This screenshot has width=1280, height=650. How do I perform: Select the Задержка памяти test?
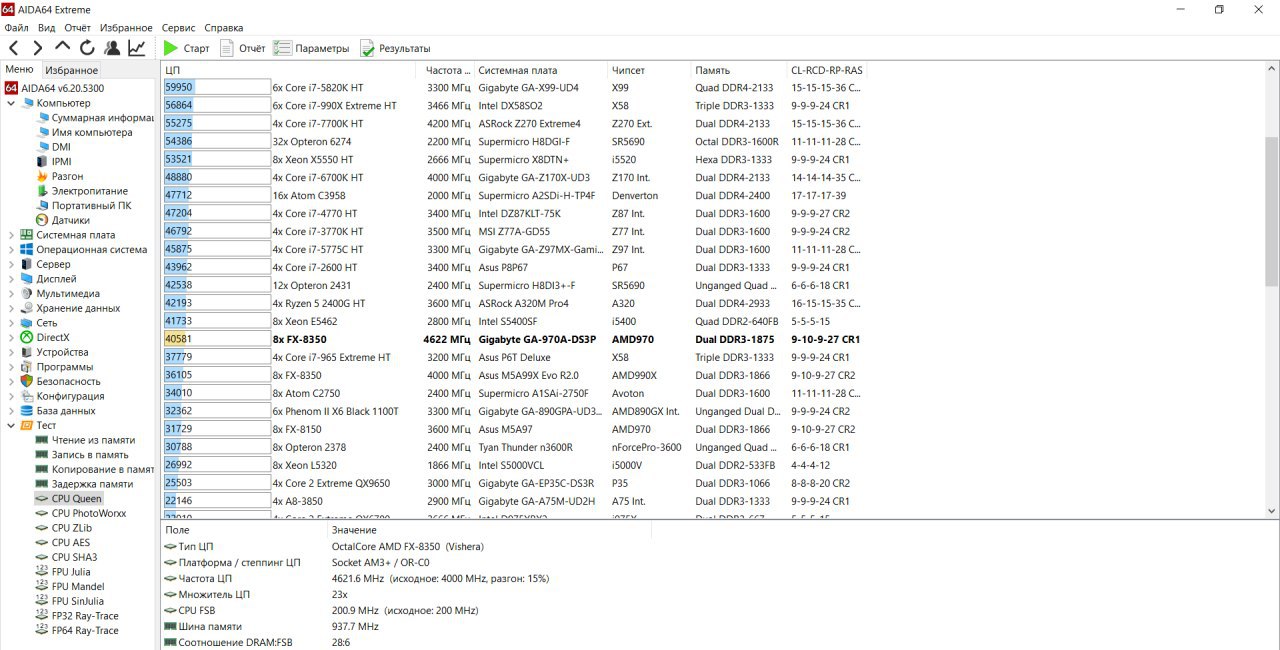click(84, 484)
